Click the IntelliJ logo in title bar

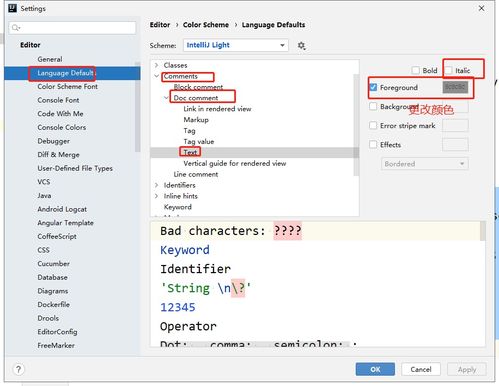pyautogui.click(x=12, y=8)
